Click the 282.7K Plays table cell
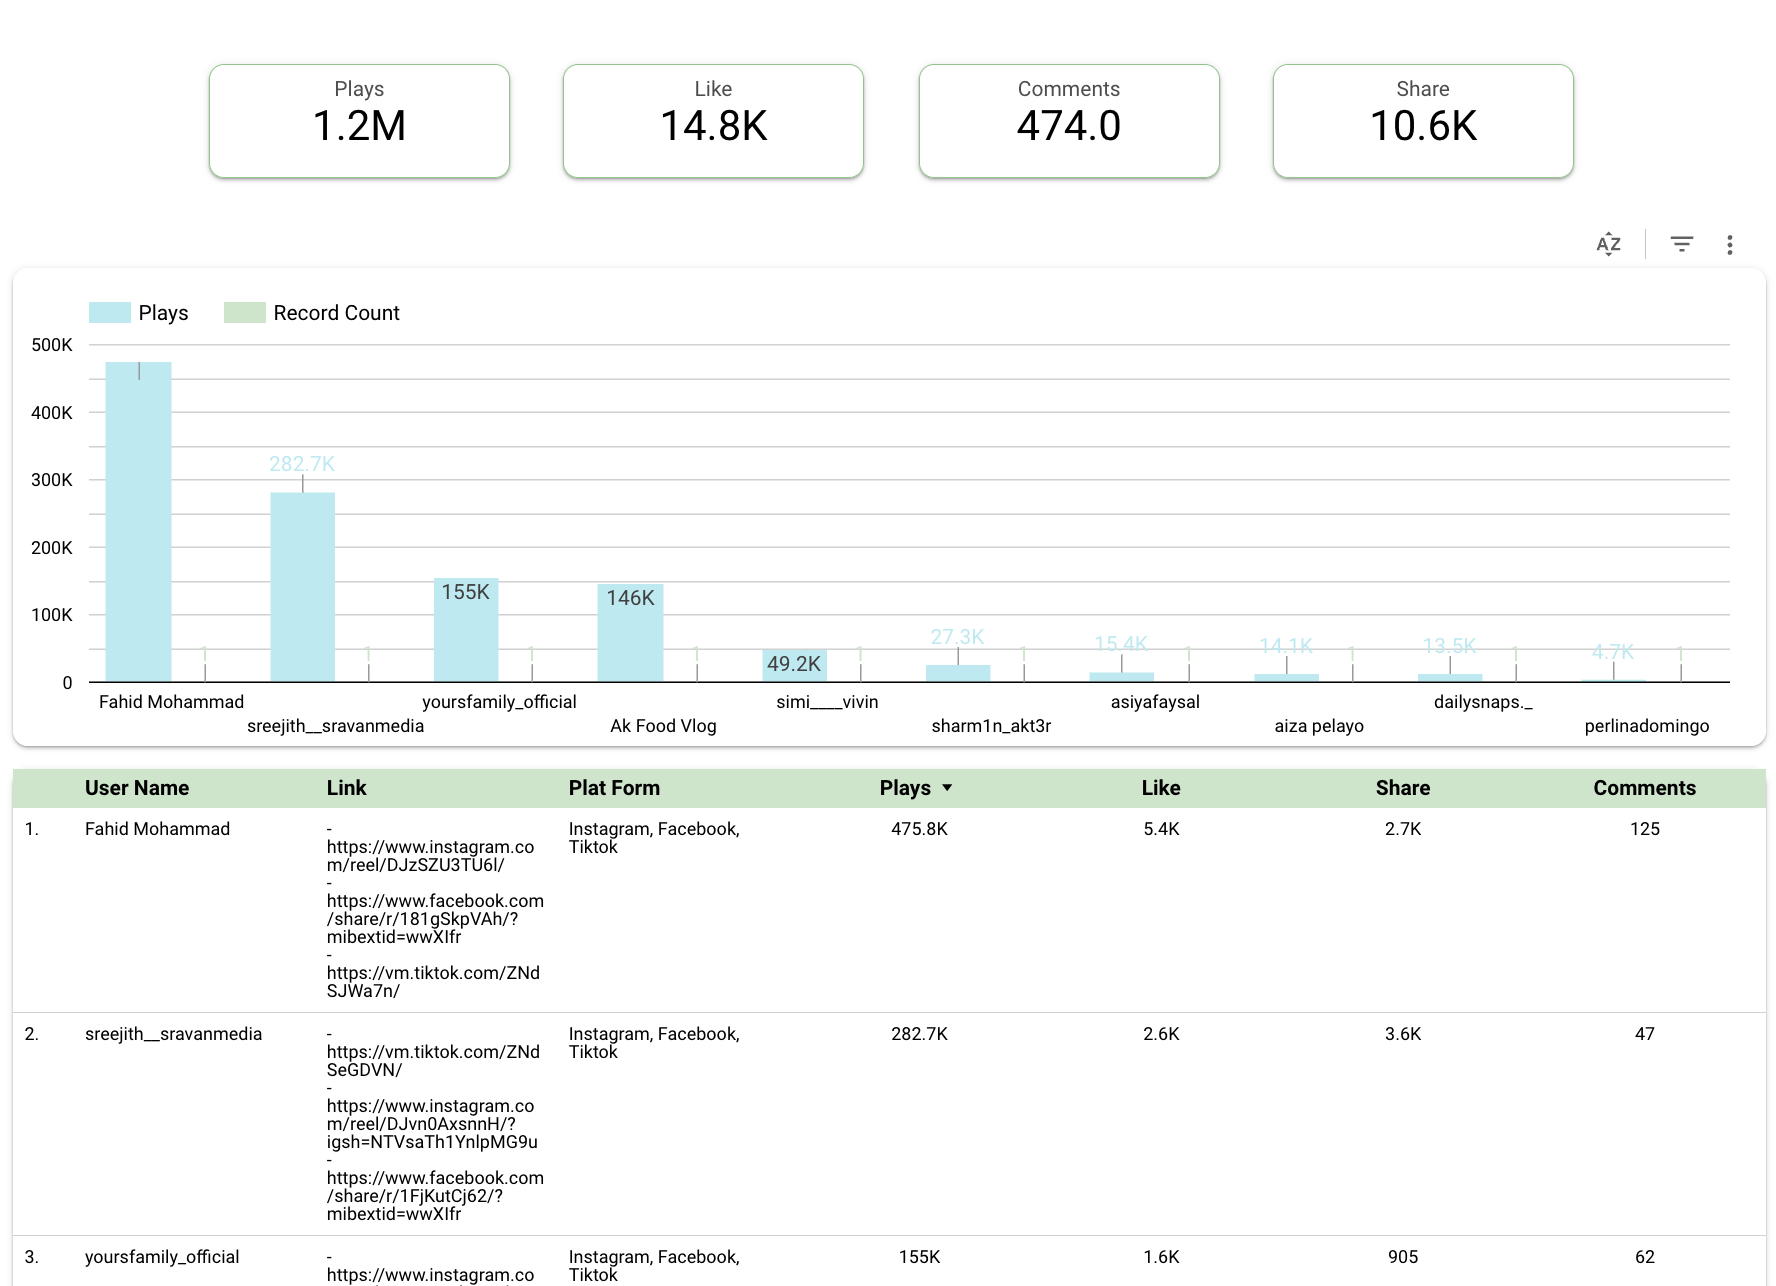The width and height of the screenshot is (1776, 1286). [x=919, y=1034]
